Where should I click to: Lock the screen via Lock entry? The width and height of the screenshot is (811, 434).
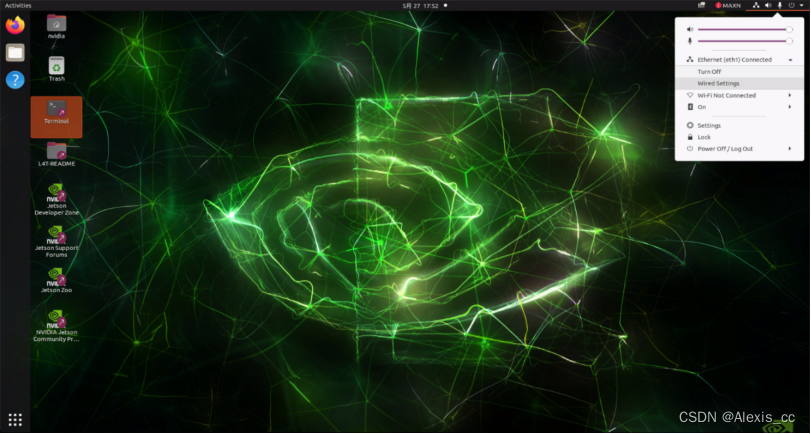739,138
